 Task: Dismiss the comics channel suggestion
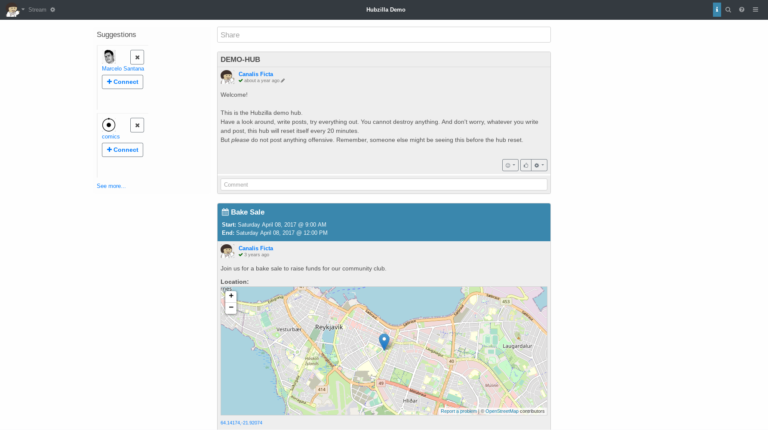click(x=137, y=125)
